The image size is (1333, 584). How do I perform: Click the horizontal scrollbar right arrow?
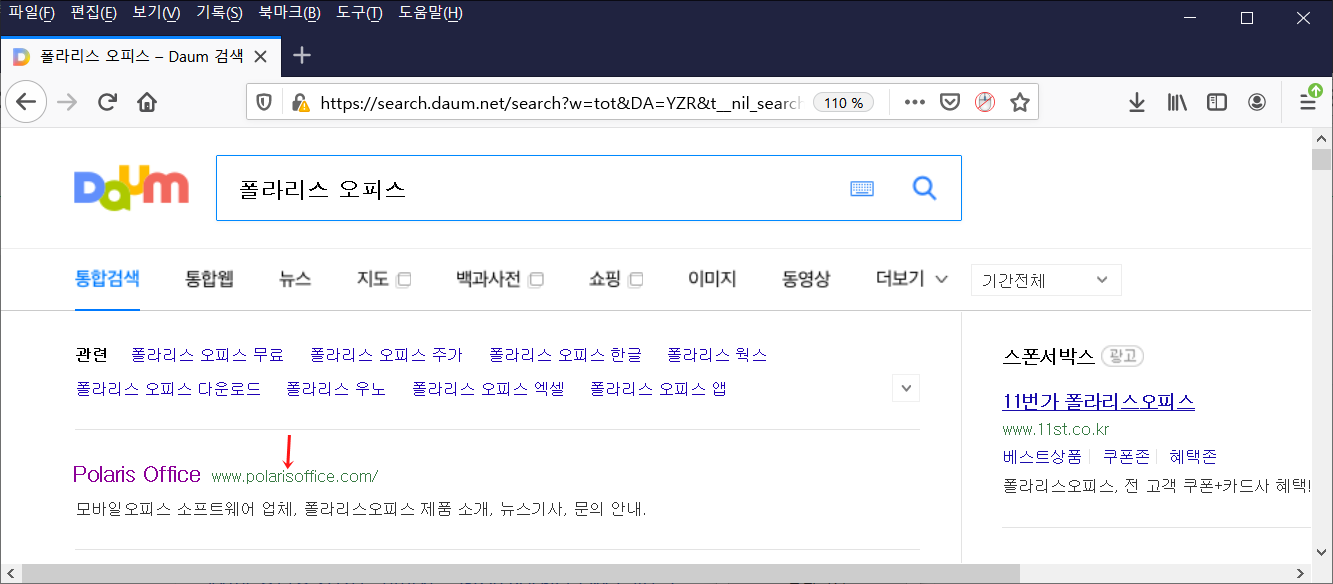pyautogui.click(x=1301, y=573)
